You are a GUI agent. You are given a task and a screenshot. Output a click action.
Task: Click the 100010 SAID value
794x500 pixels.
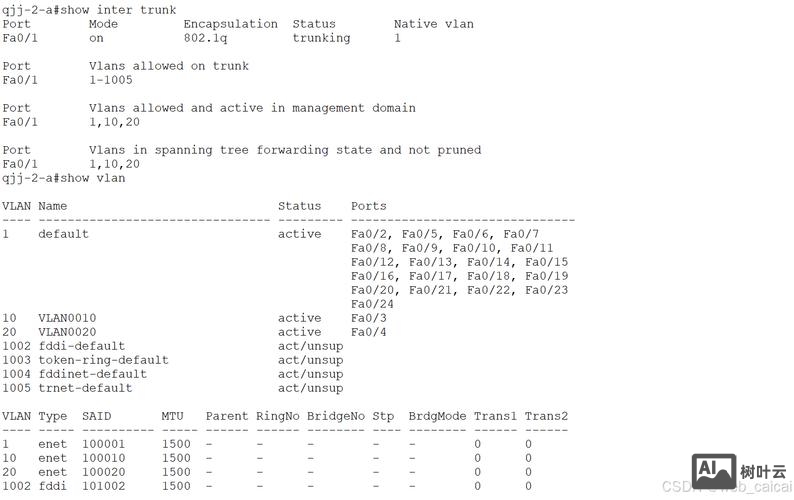[103, 458]
